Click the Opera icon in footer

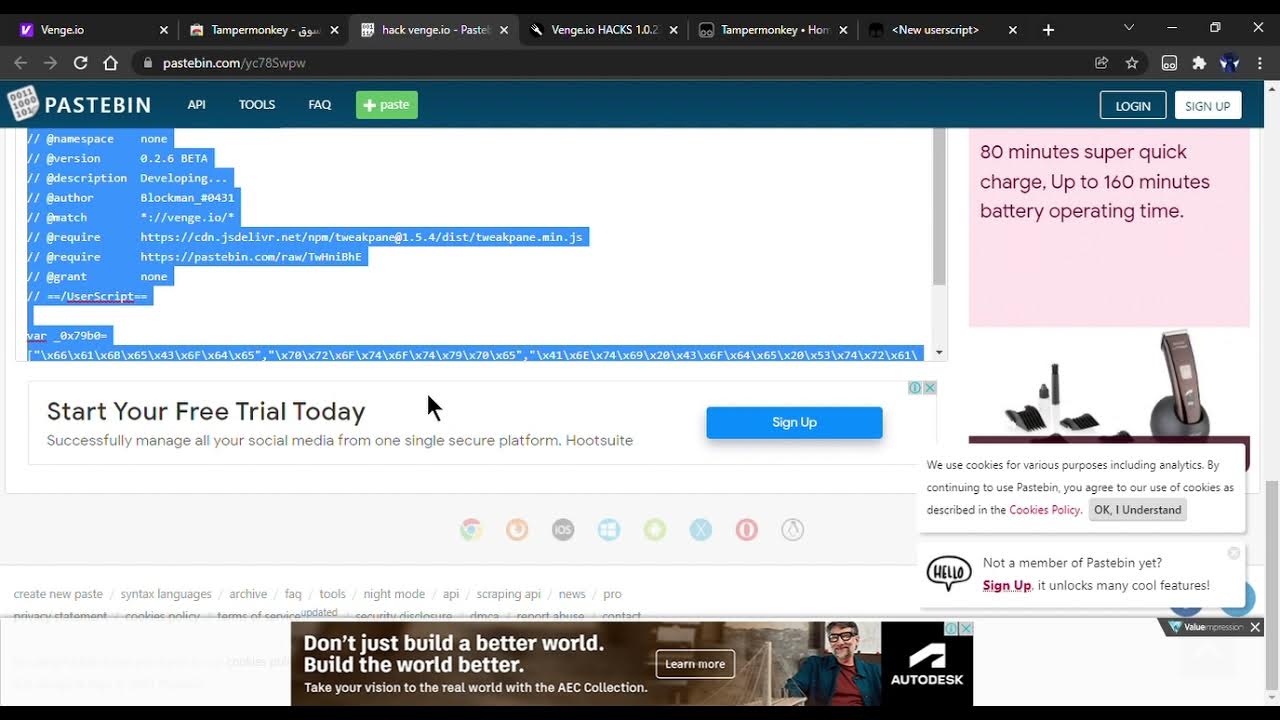tap(747, 530)
